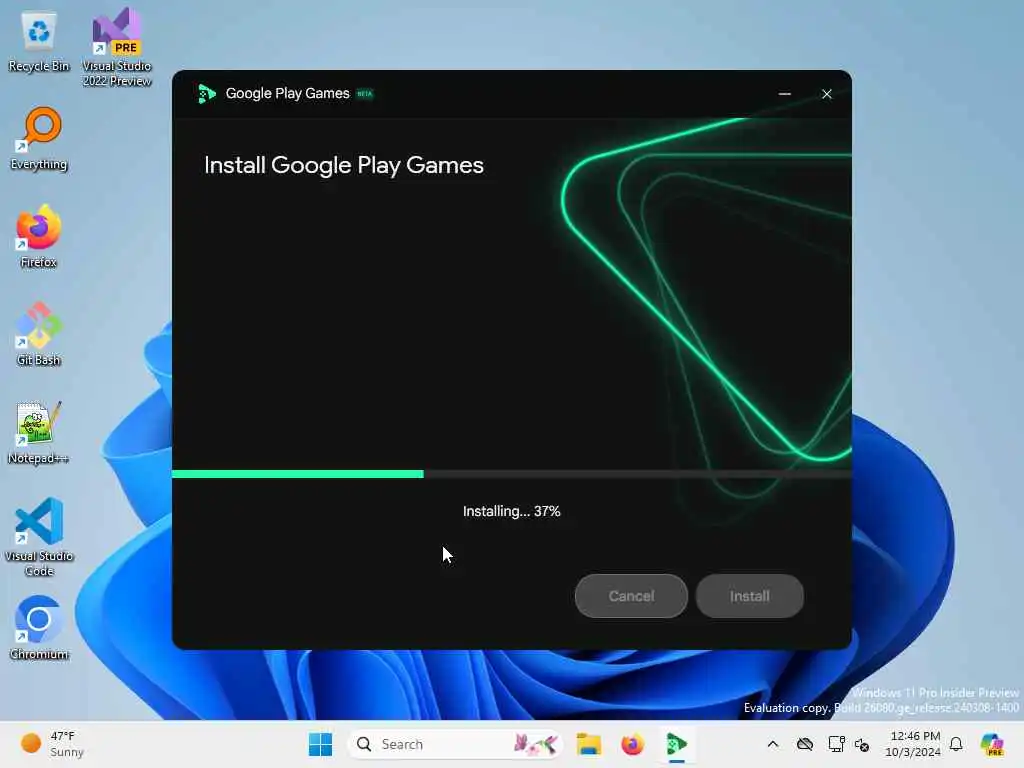Close the Google Play Games installer window
The image size is (1024, 768).
[x=826, y=94]
